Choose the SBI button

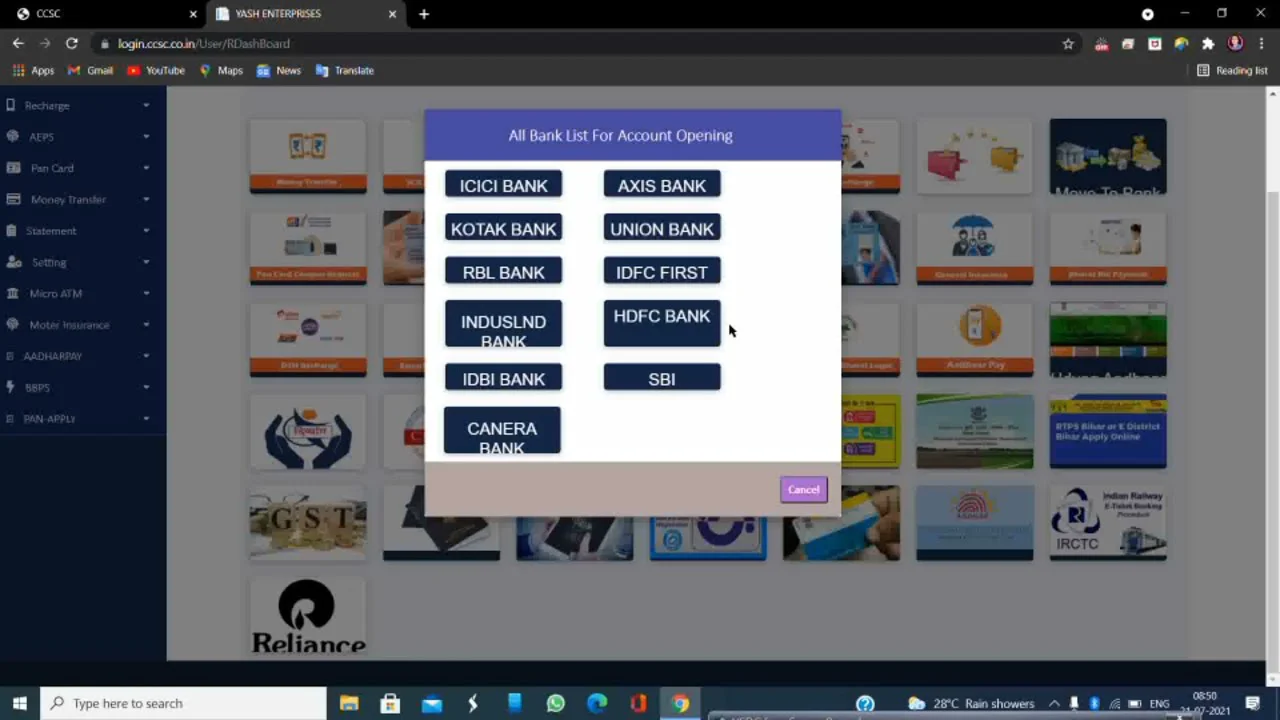662,378
